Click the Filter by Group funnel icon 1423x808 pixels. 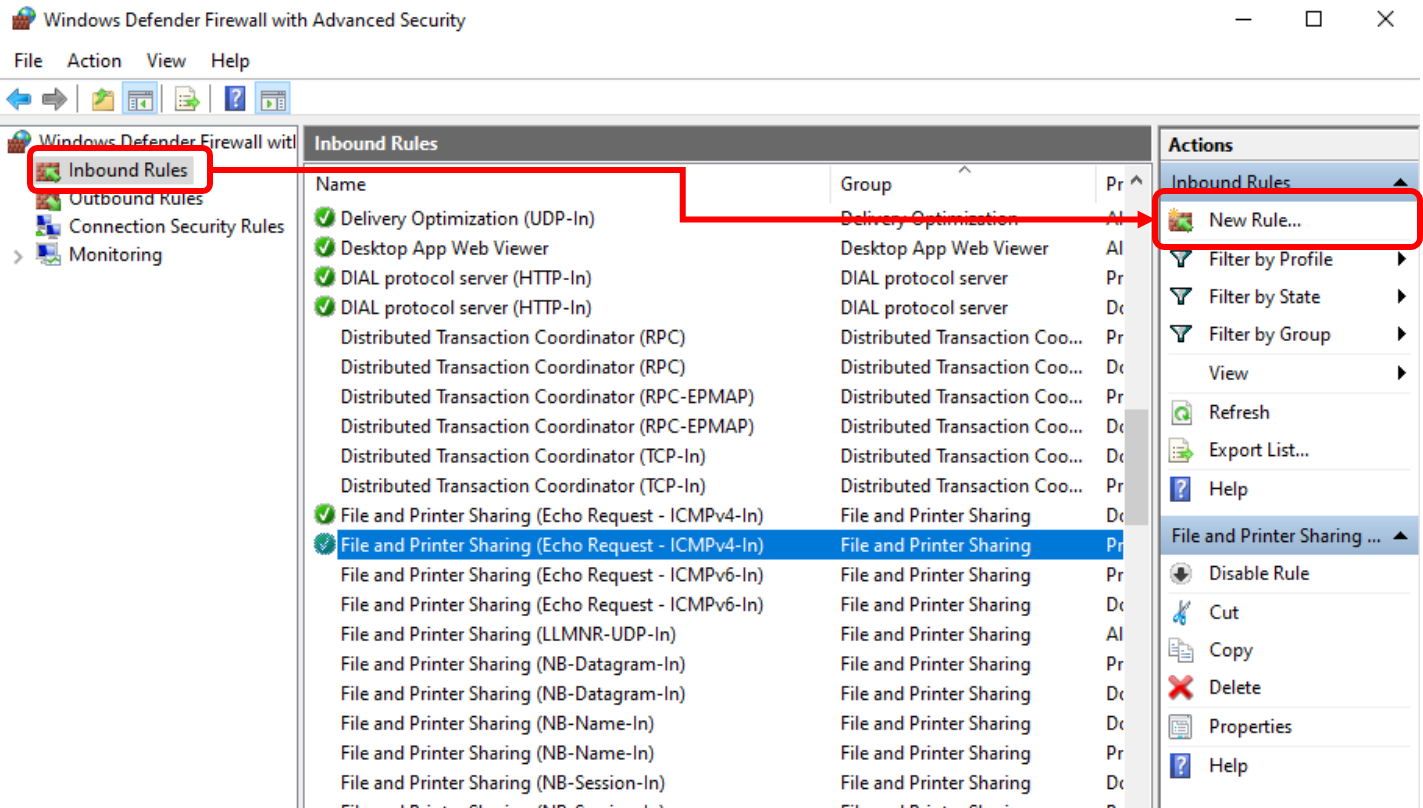pos(1181,334)
